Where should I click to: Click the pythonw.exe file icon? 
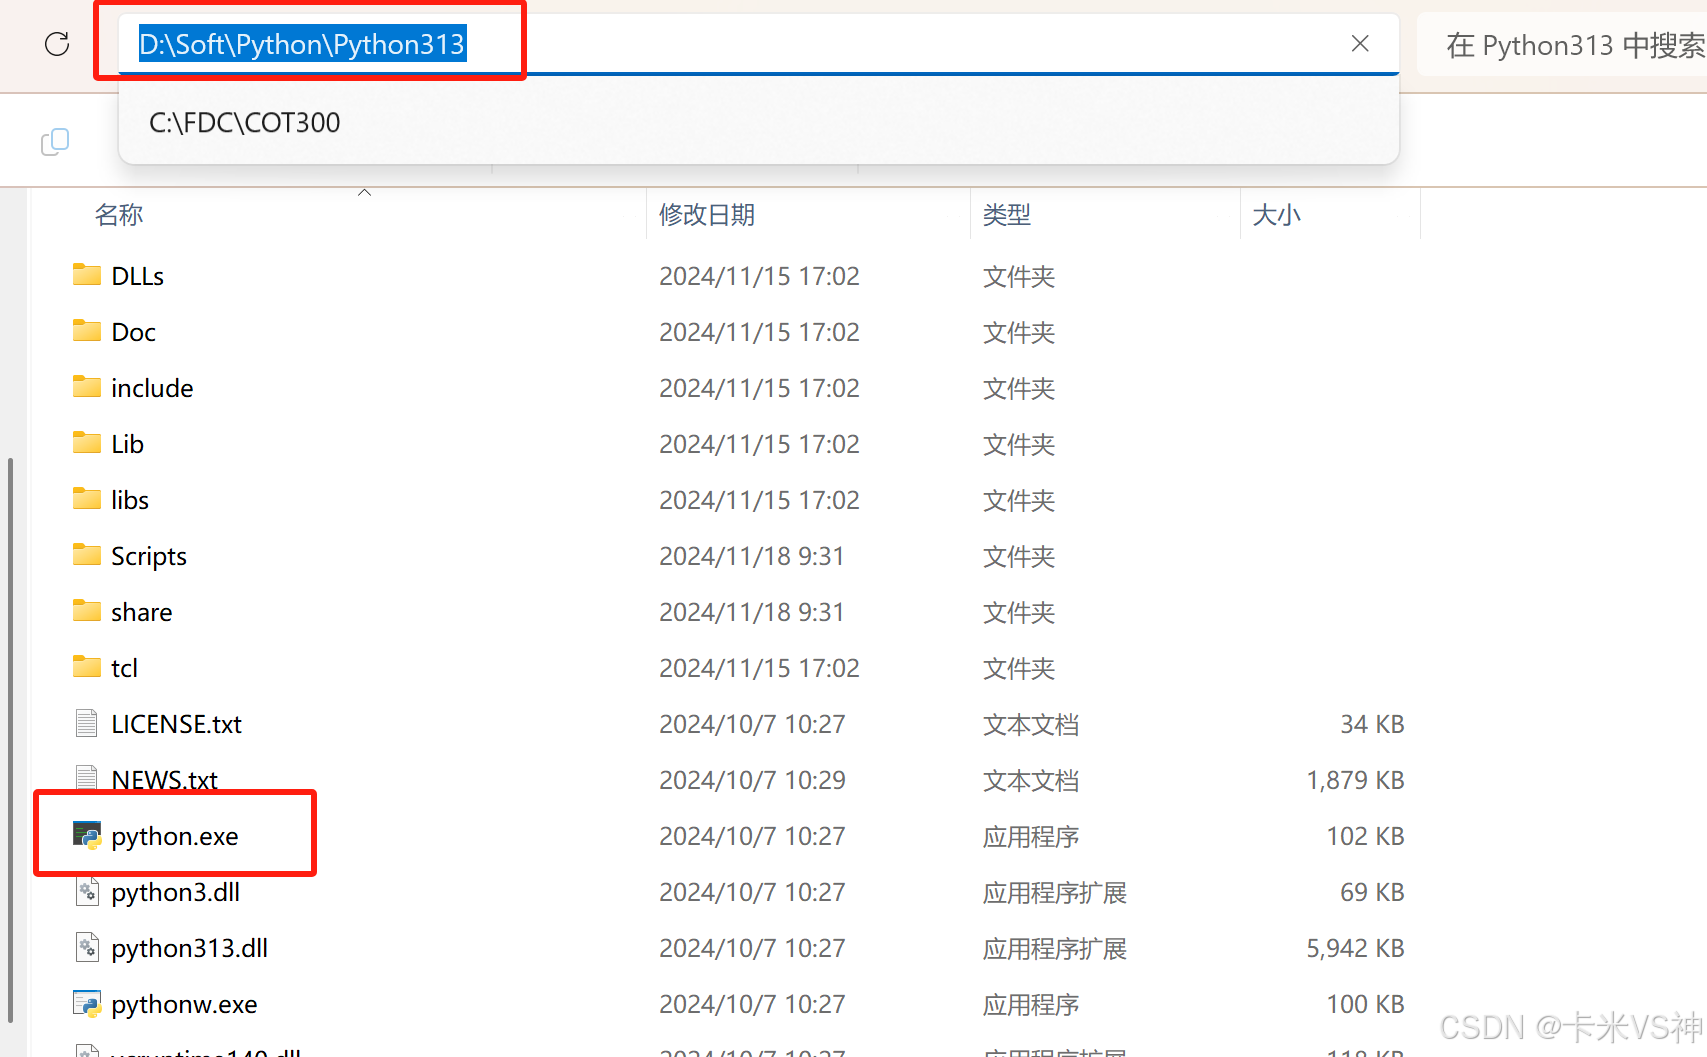tap(87, 1003)
